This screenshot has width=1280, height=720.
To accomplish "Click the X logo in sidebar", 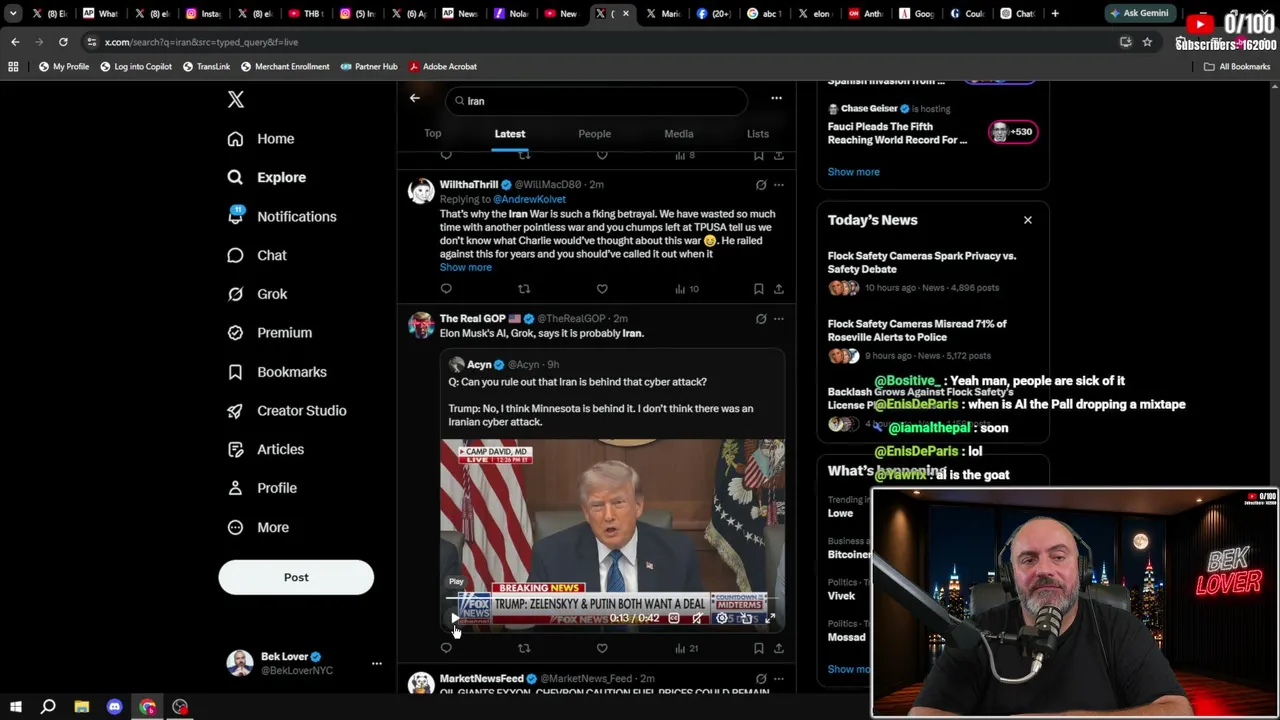I will point(236,99).
